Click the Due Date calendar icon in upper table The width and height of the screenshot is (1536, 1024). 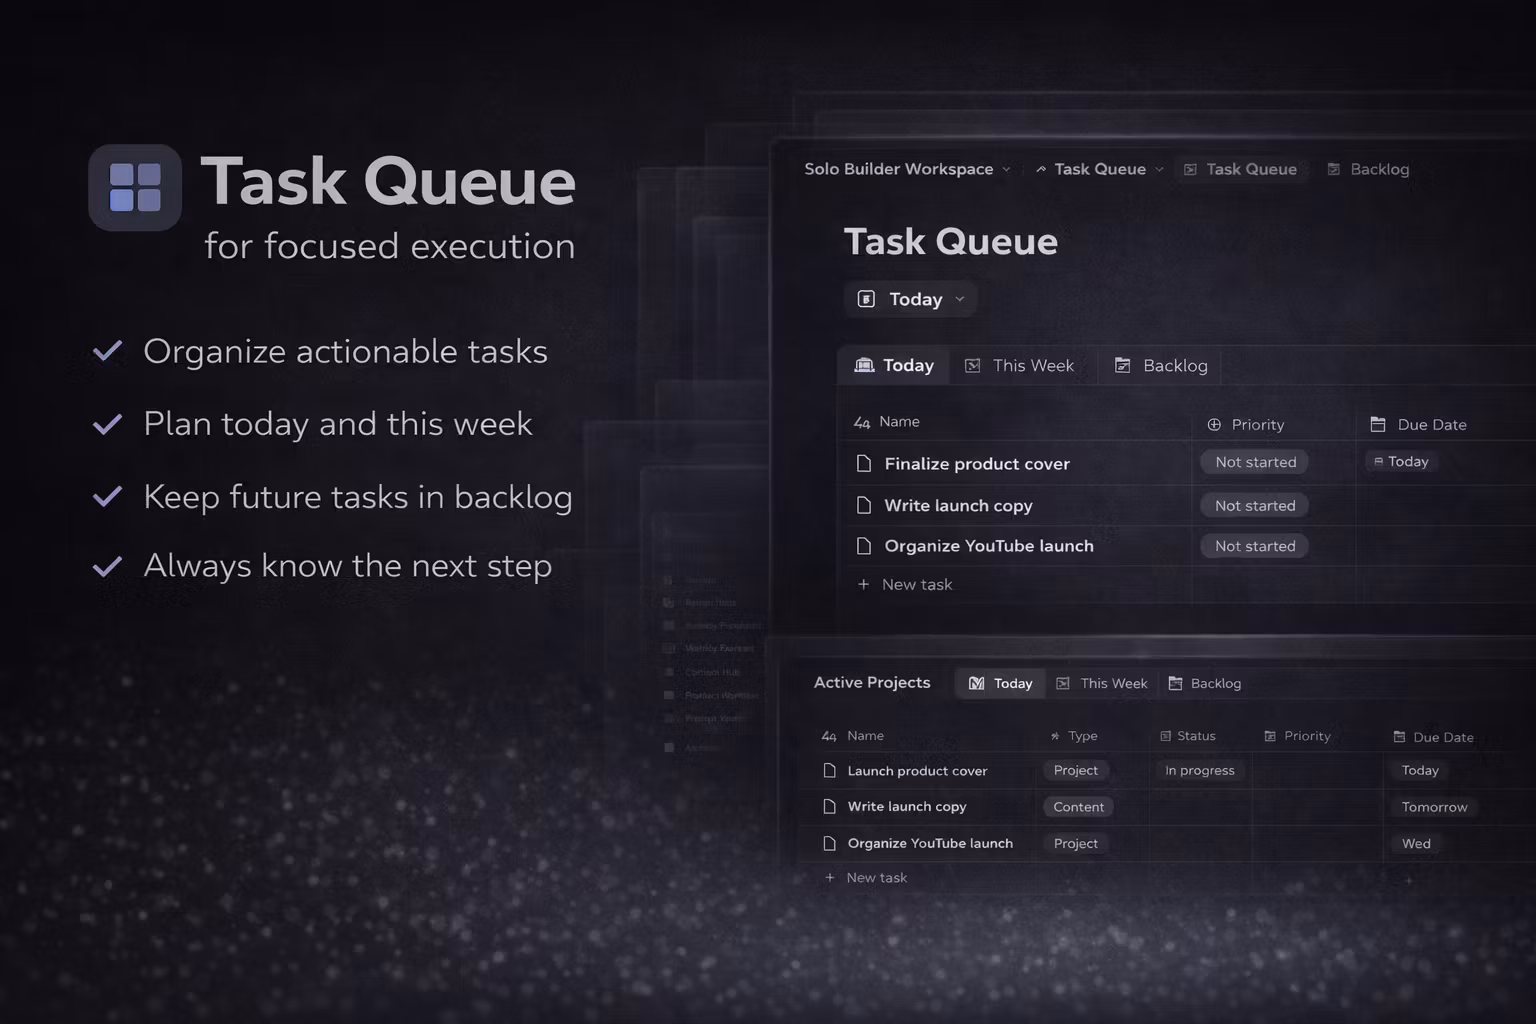tap(1377, 424)
